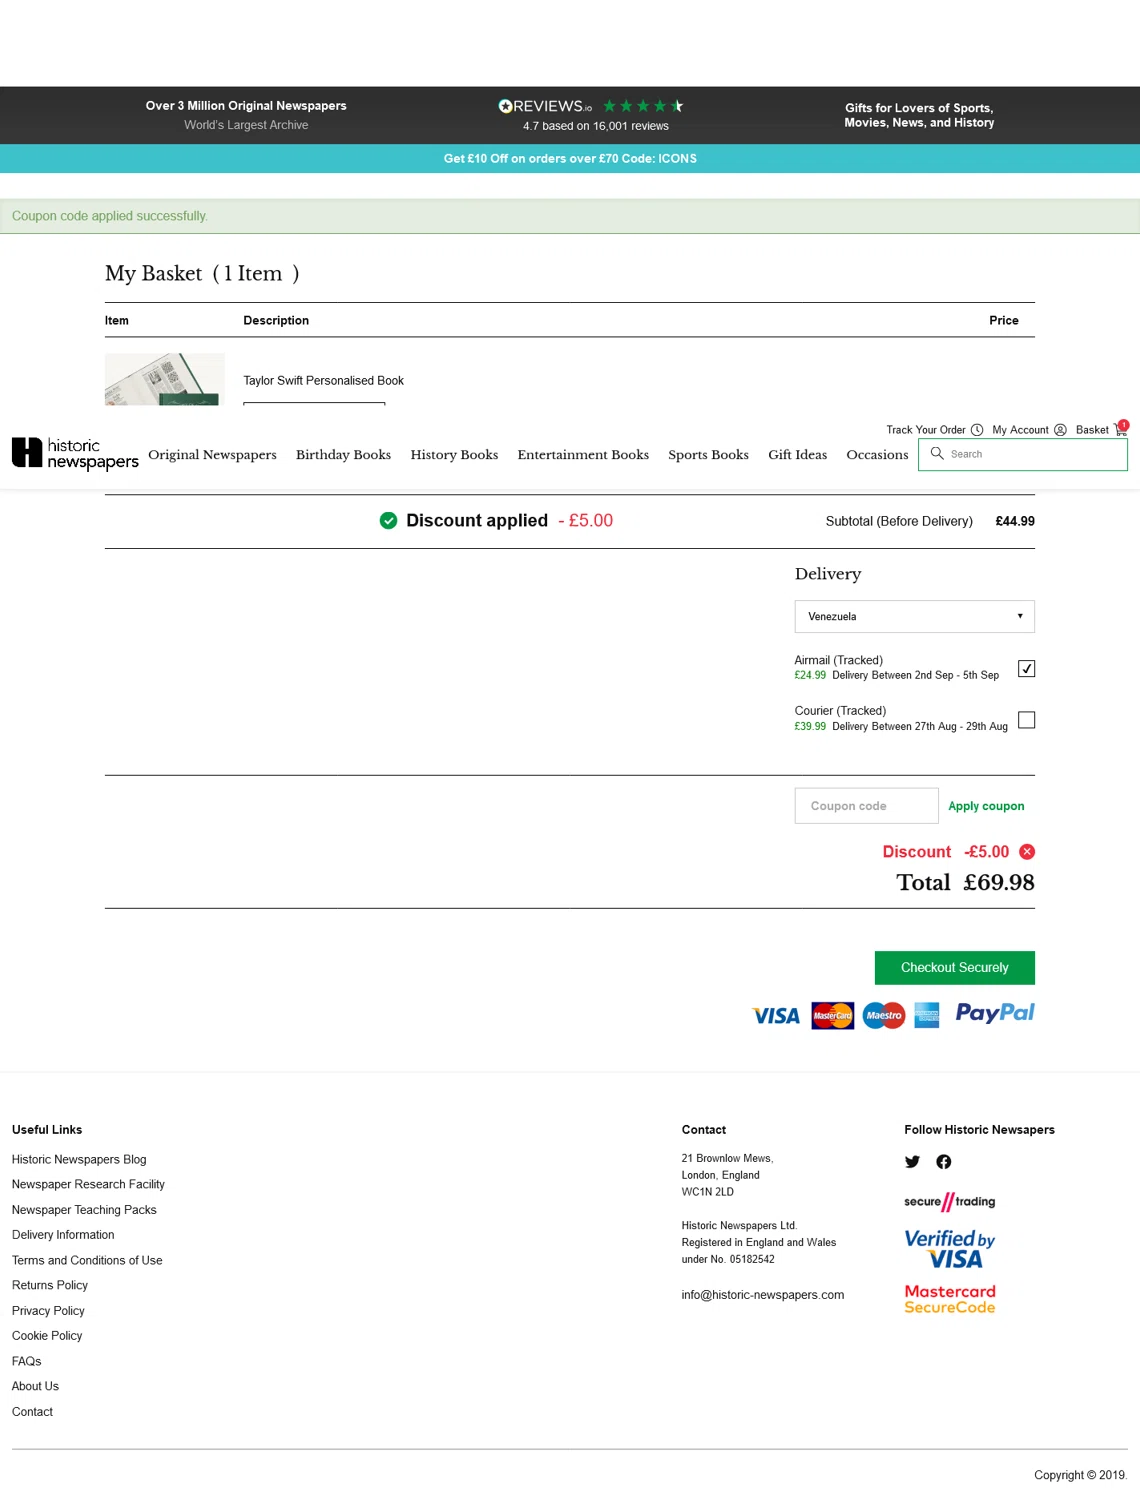The image size is (1140, 1500).
Task: Click the £10 Off ICONS promo banner
Action: [570, 159]
